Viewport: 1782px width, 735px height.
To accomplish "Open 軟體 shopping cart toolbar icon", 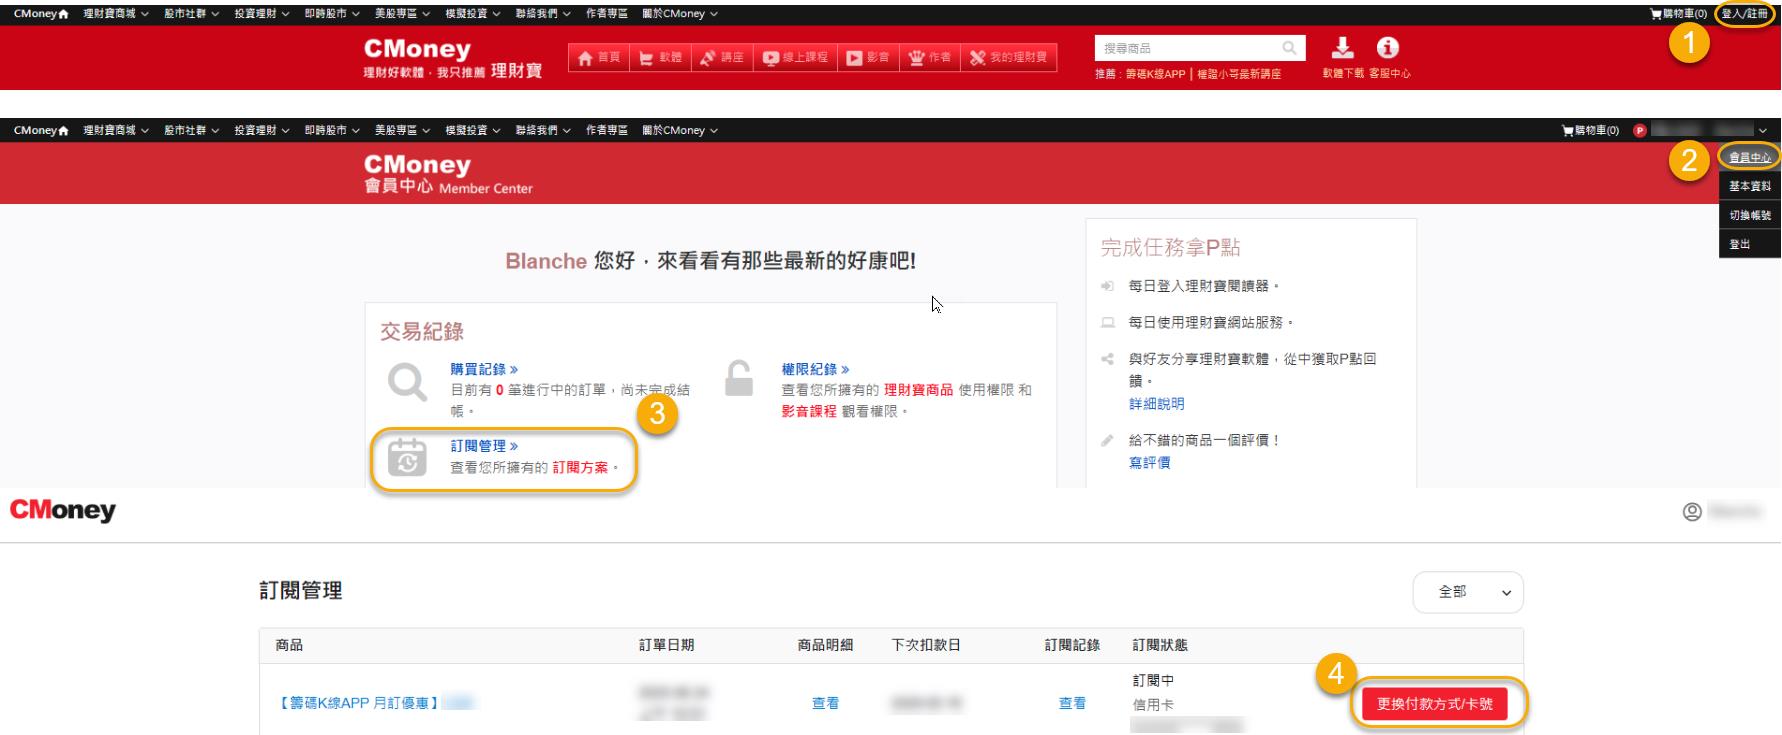I will (647, 58).
